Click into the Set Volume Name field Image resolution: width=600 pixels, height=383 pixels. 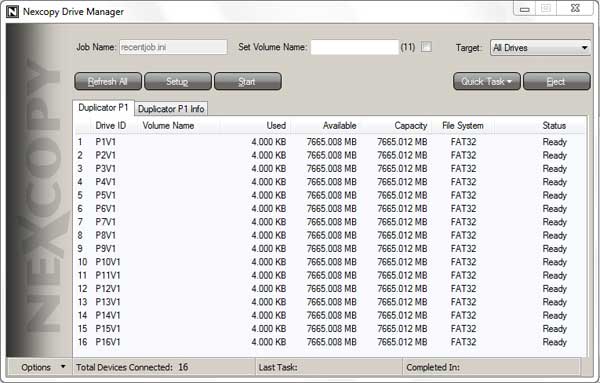(355, 47)
